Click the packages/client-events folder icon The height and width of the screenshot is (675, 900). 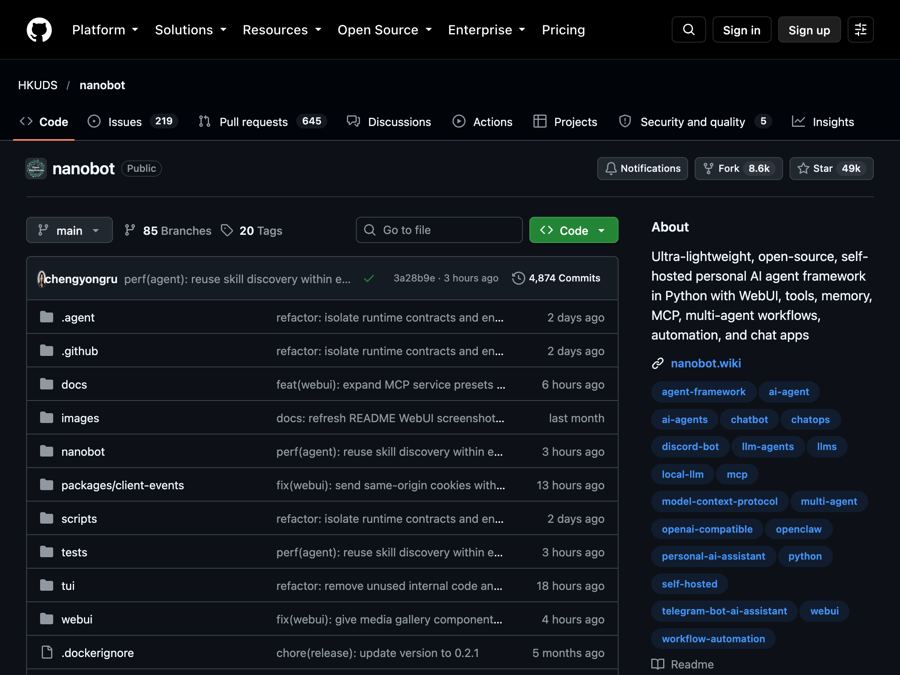46,485
